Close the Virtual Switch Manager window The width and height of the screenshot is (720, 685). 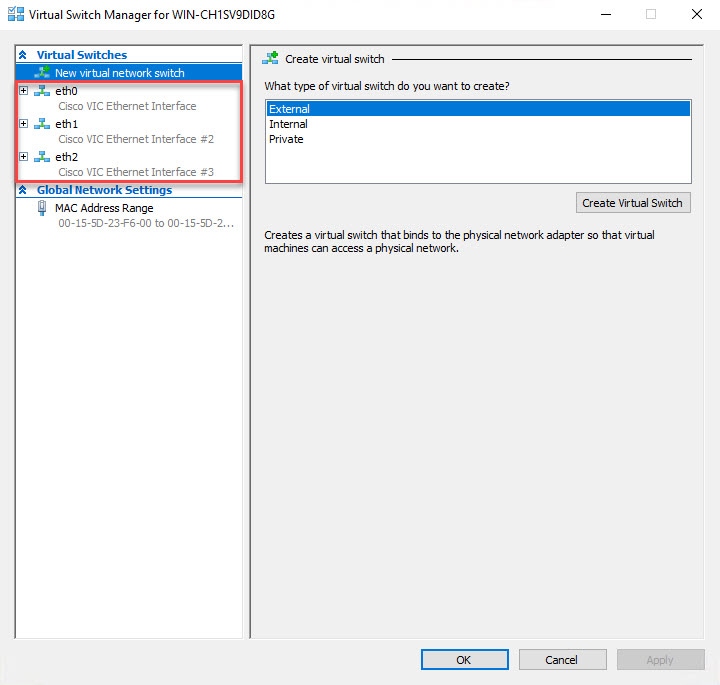[697, 14]
